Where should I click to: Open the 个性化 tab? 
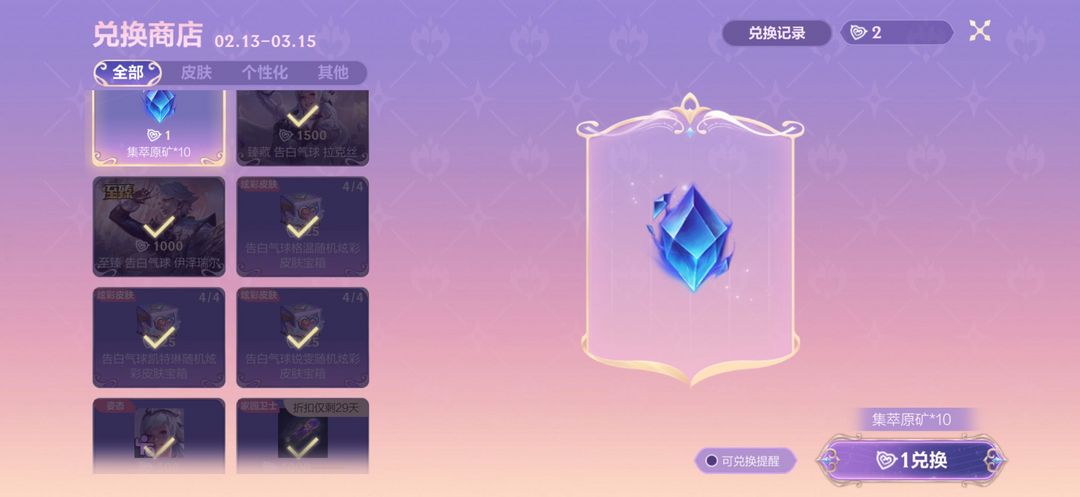pos(264,72)
